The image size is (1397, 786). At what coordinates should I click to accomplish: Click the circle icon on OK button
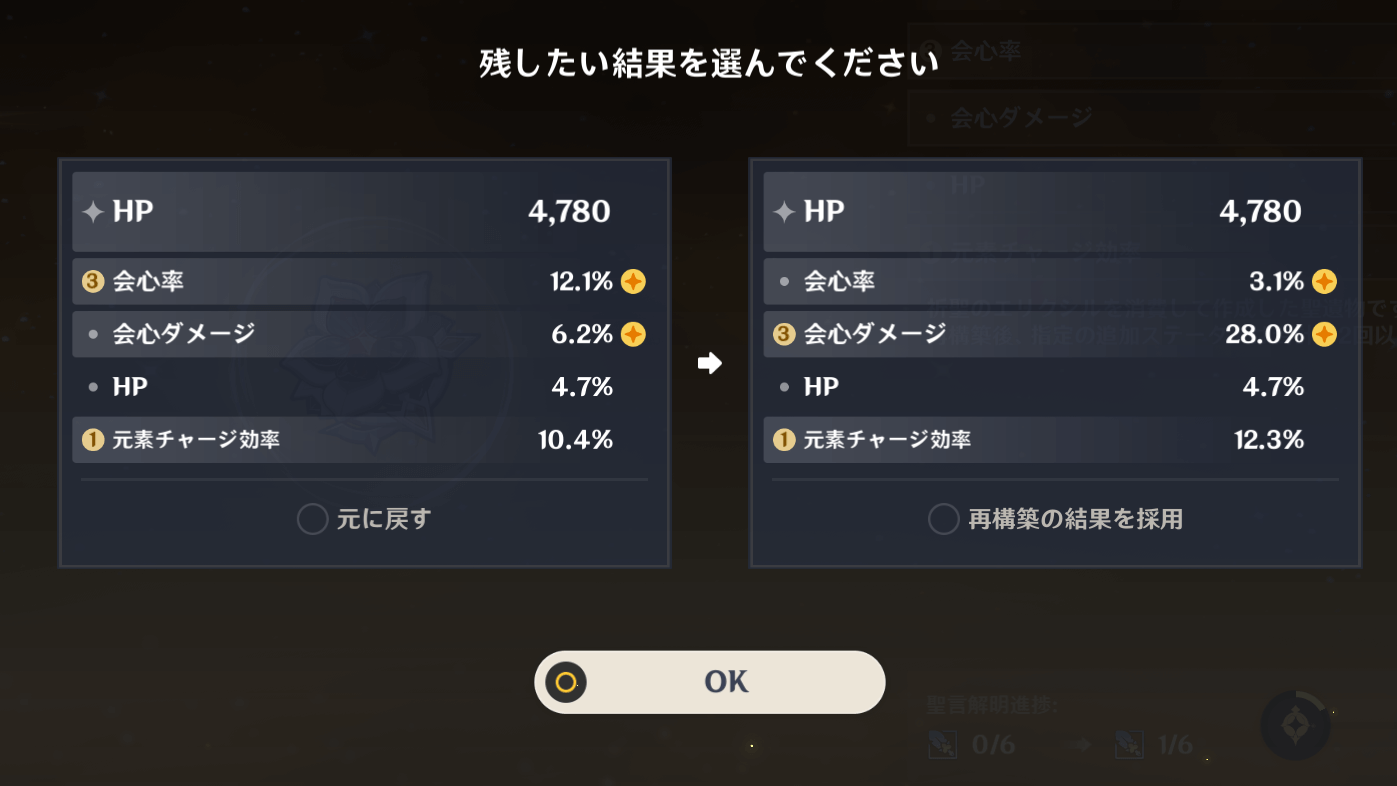566,682
